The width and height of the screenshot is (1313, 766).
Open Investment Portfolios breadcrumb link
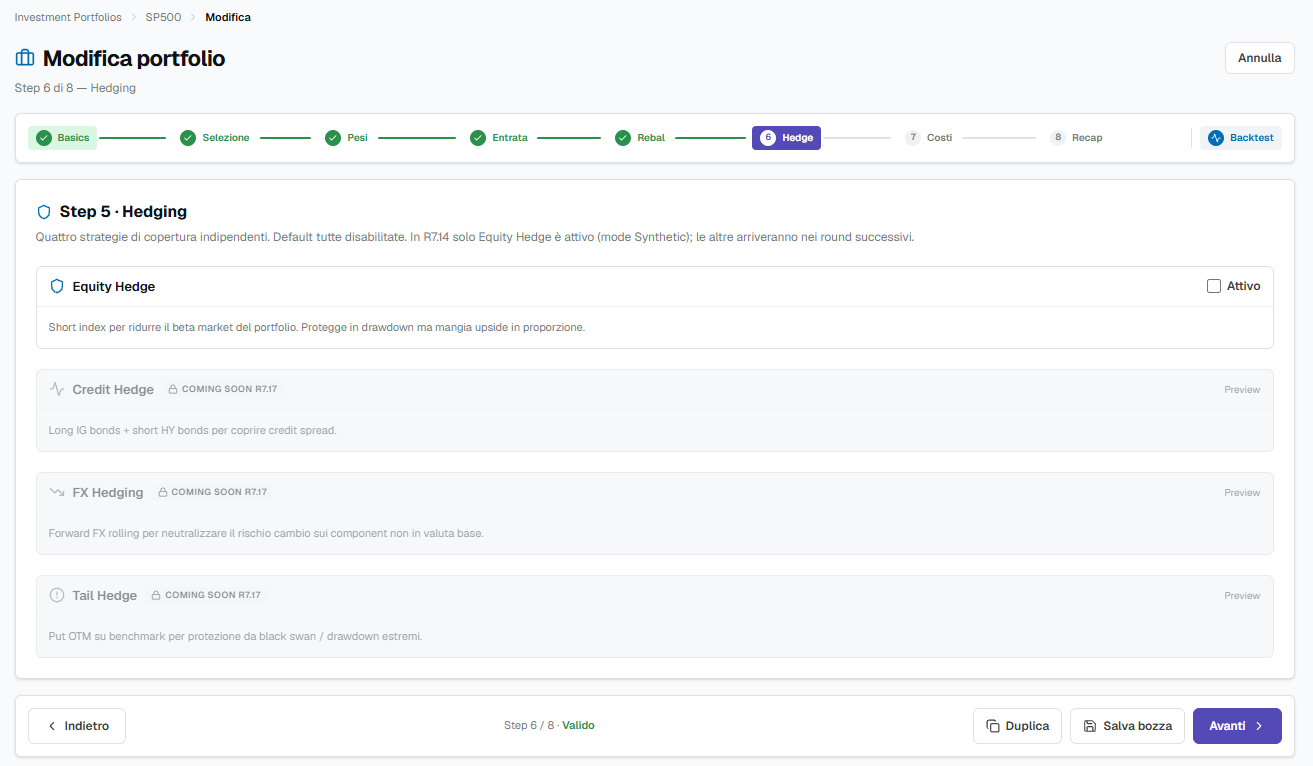[68, 17]
